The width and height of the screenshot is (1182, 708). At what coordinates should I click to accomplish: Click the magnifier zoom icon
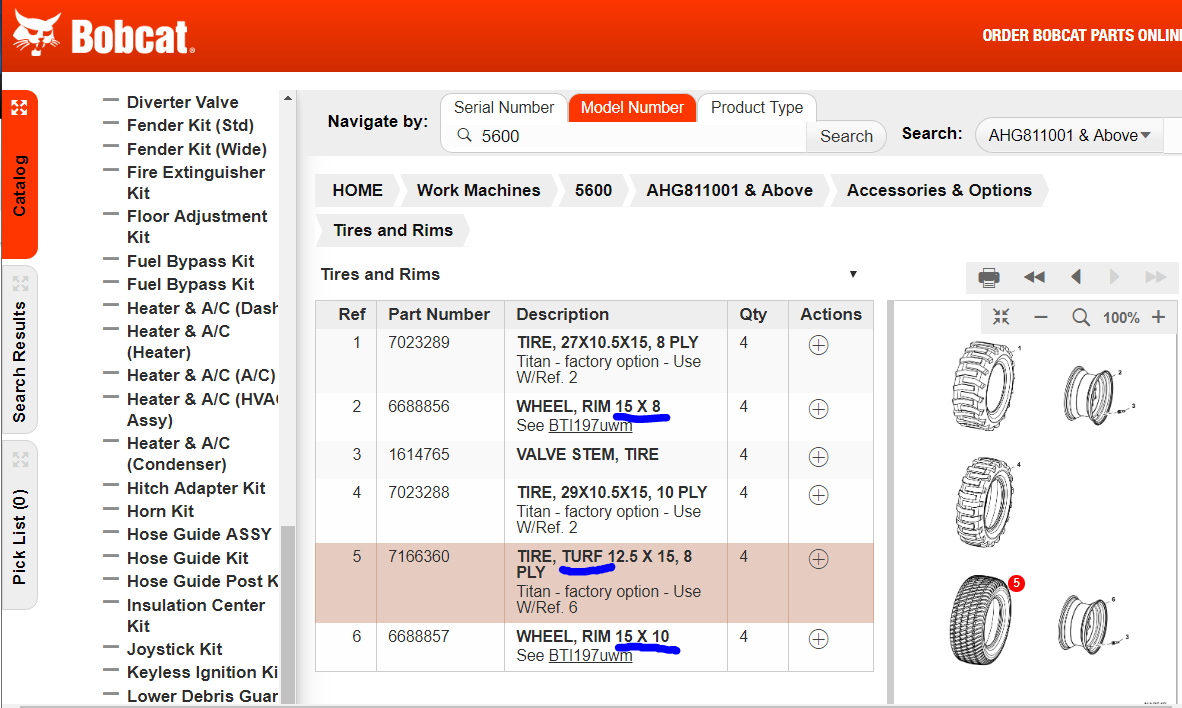[x=1081, y=317]
